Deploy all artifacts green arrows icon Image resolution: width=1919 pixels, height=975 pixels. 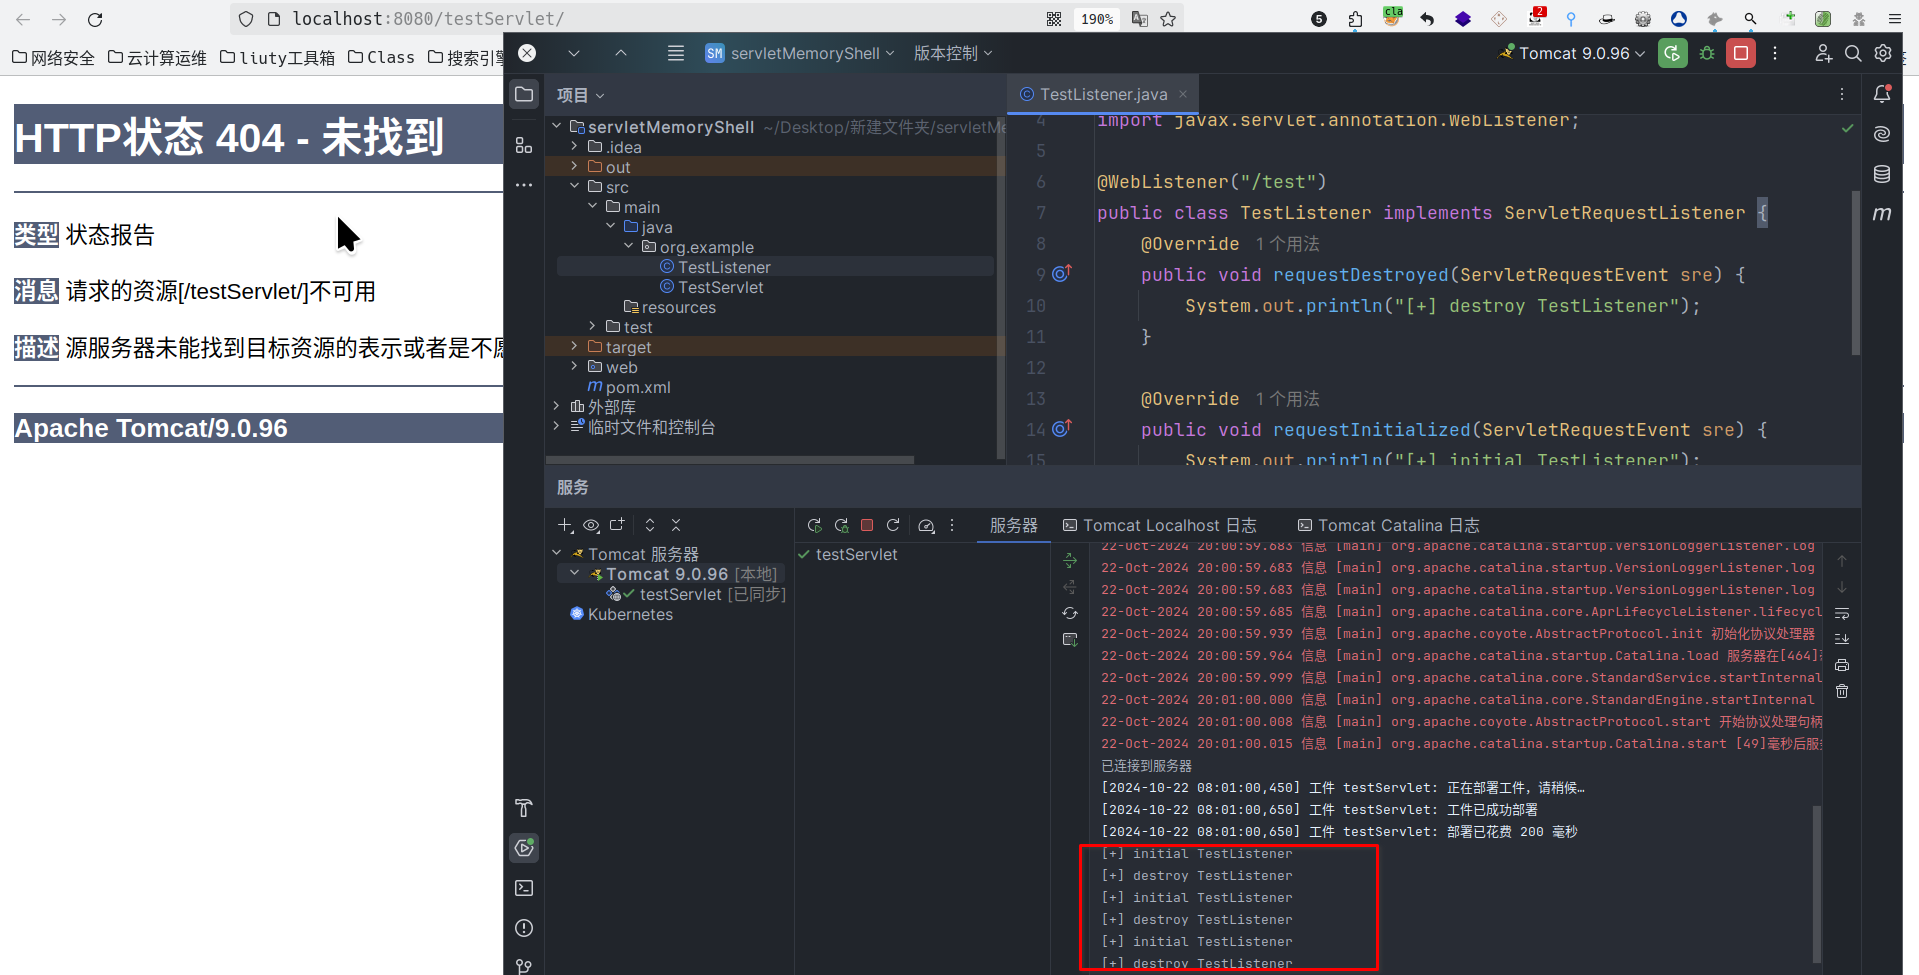point(1070,561)
